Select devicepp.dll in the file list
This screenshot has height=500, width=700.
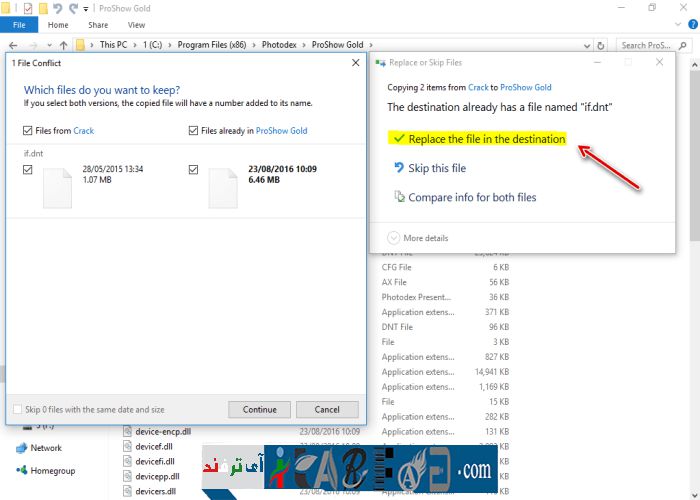tap(155, 476)
